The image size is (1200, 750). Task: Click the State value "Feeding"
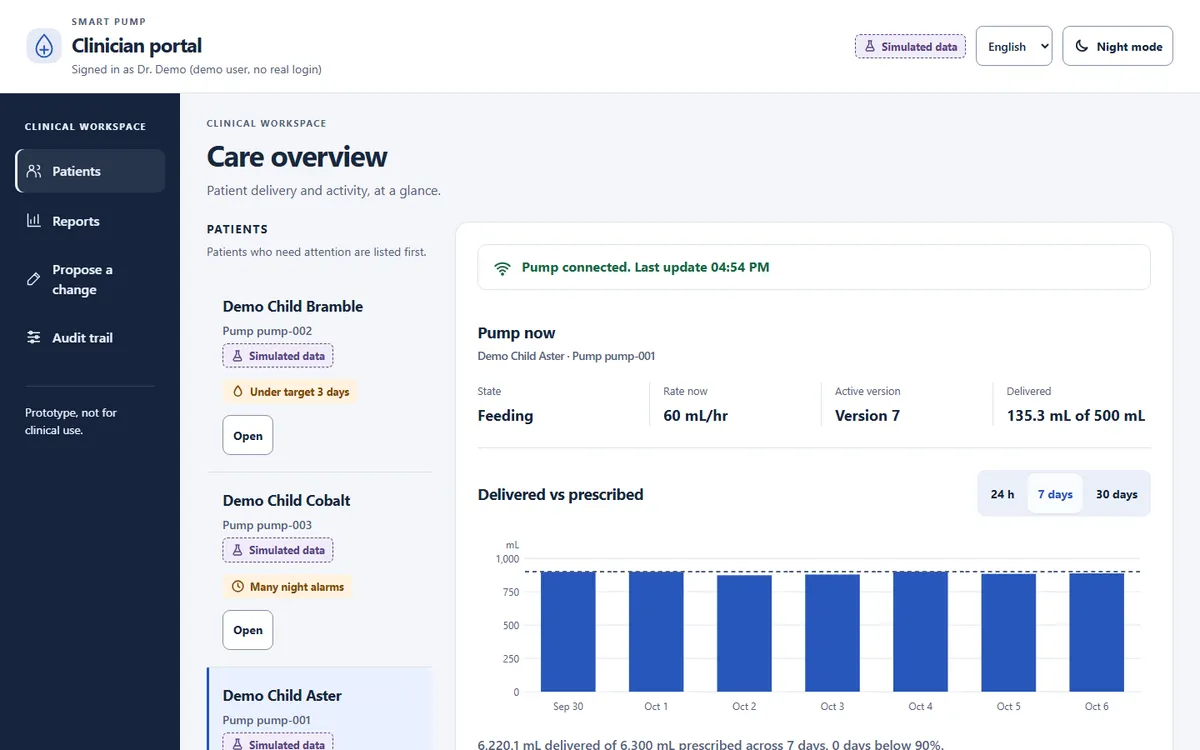(x=506, y=416)
